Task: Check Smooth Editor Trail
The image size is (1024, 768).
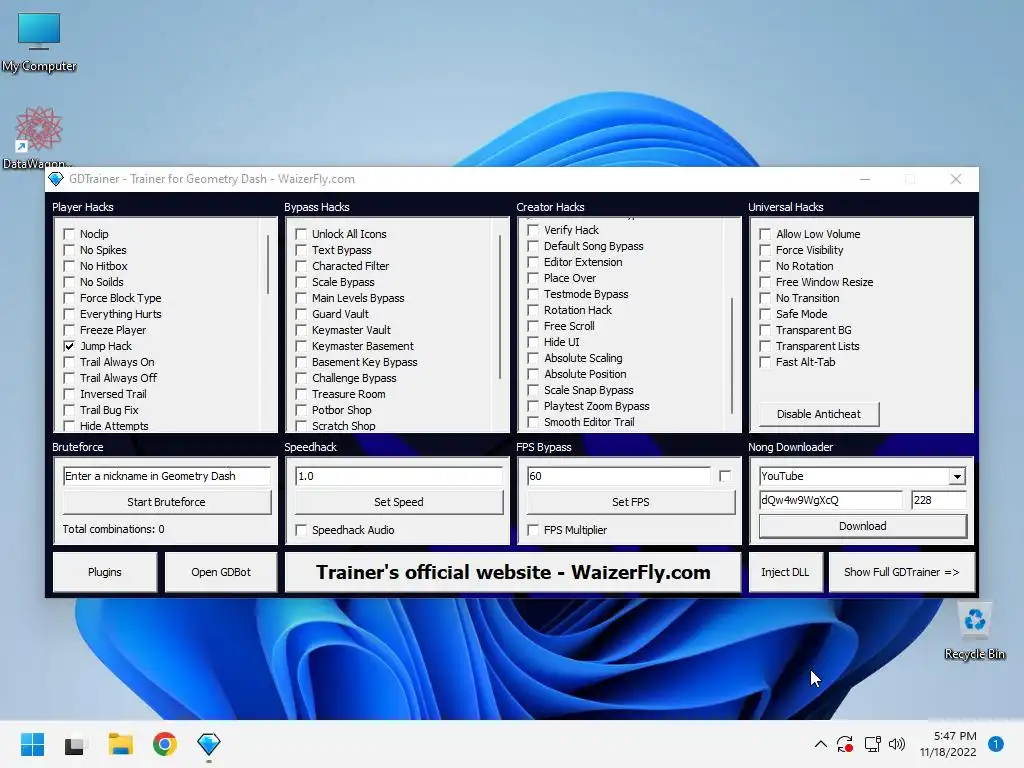Action: tap(533, 422)
